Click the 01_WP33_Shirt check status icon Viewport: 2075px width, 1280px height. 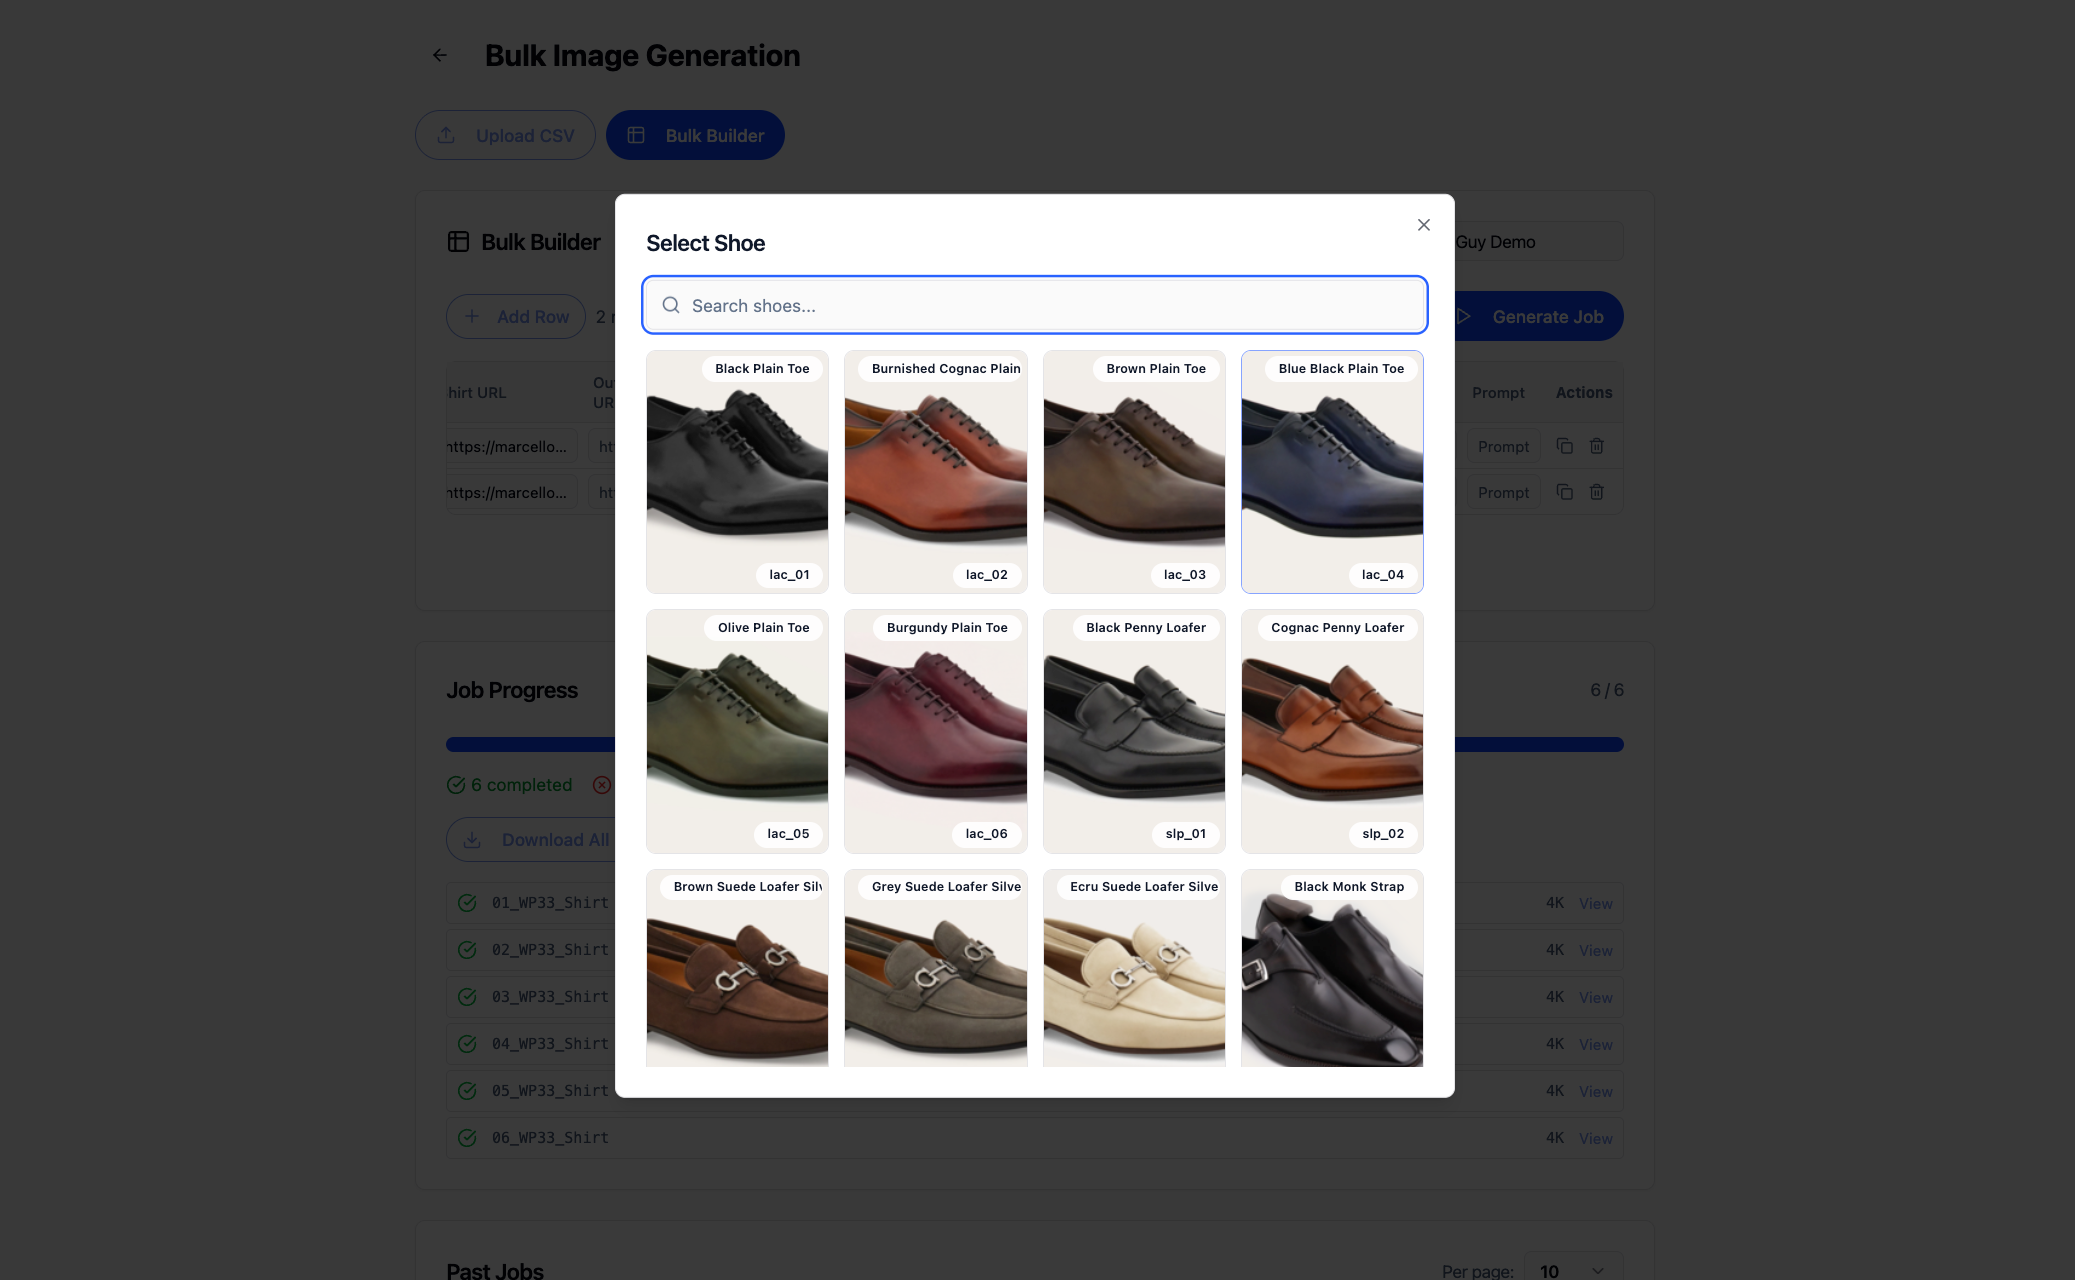pos(467,903)
